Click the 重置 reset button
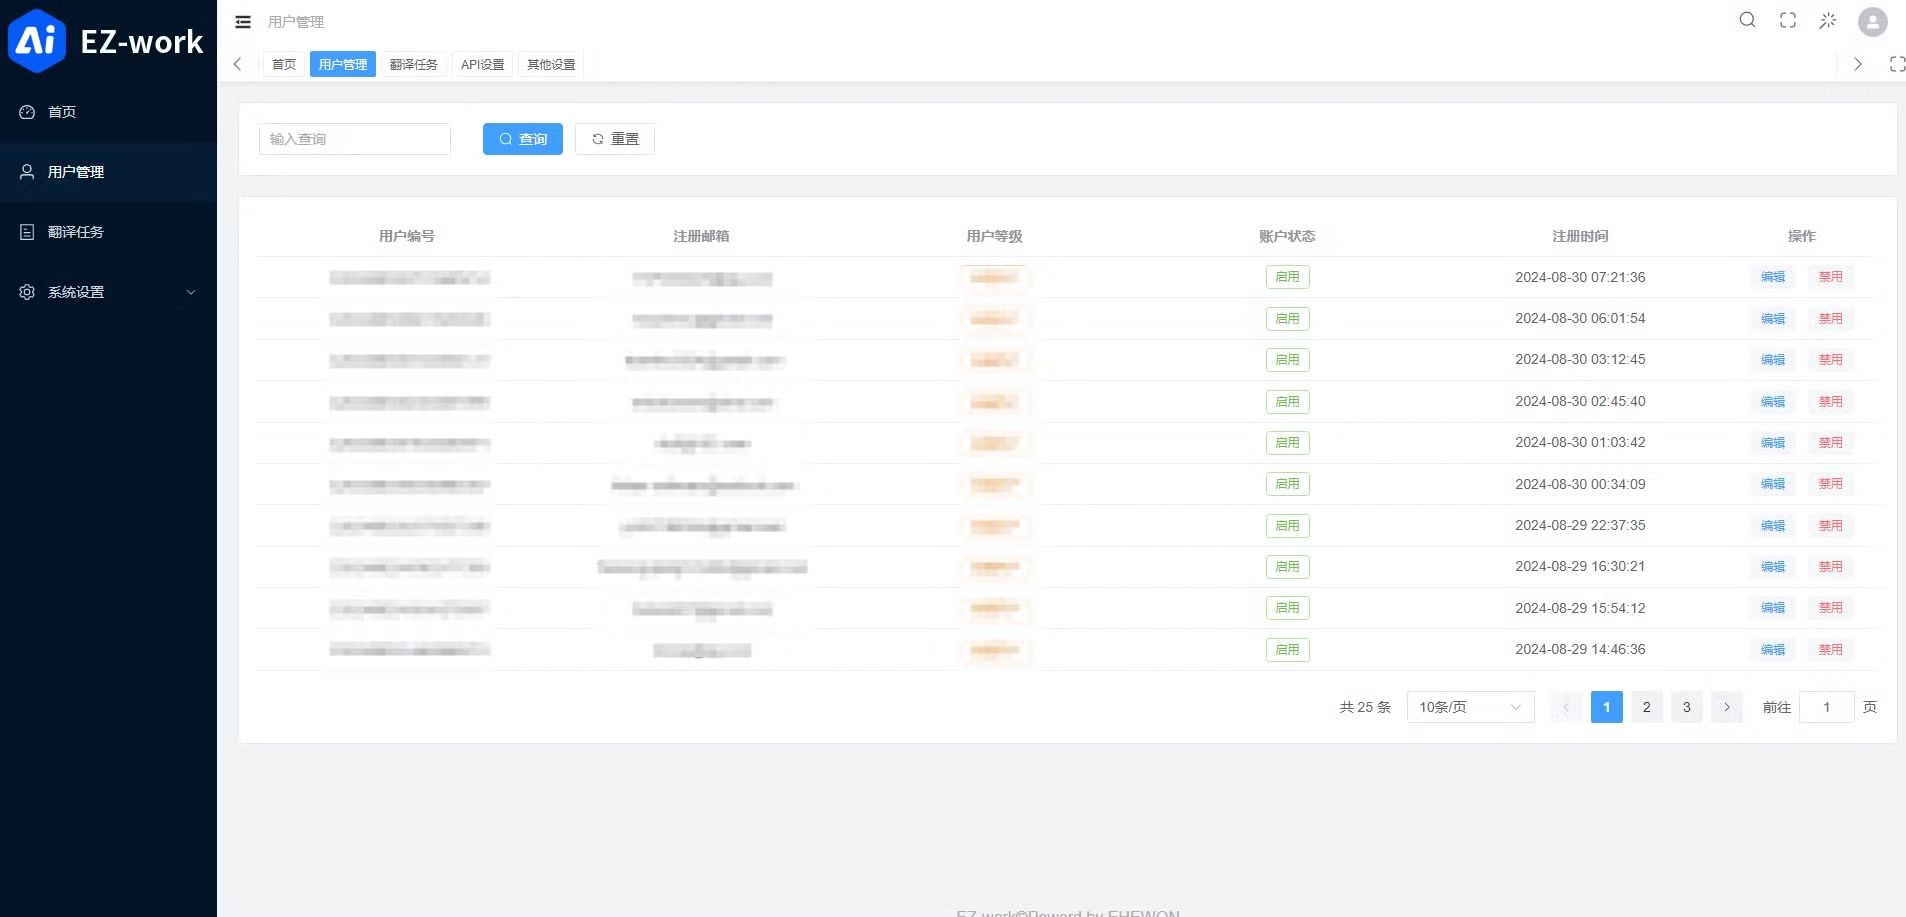 pos(614,139)
